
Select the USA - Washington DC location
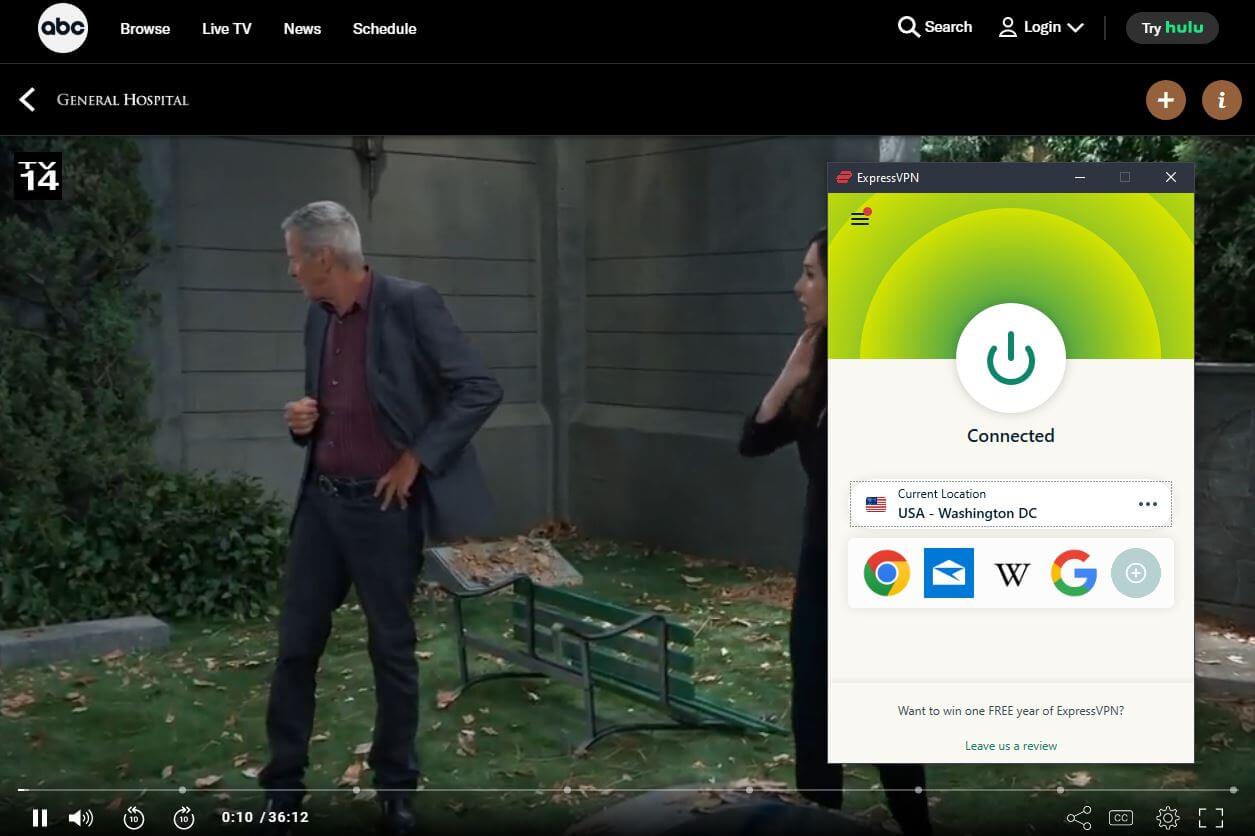(x=1010, y=504)
